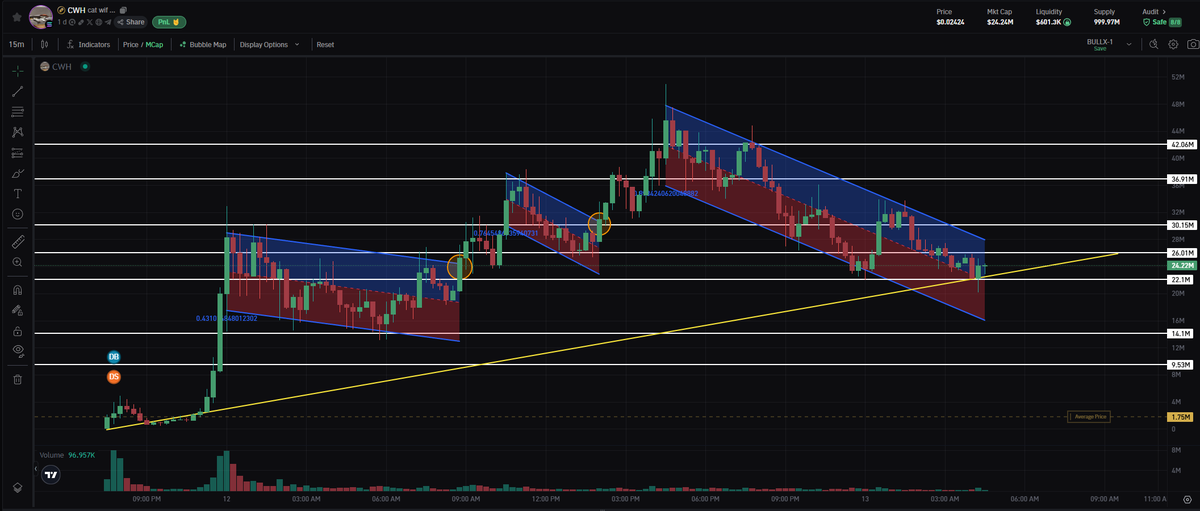Image resolution: width=1200 pixels, height=511 pixels.
Task: Select the 30.15M horizontal line label
Action: [1180, 225]
